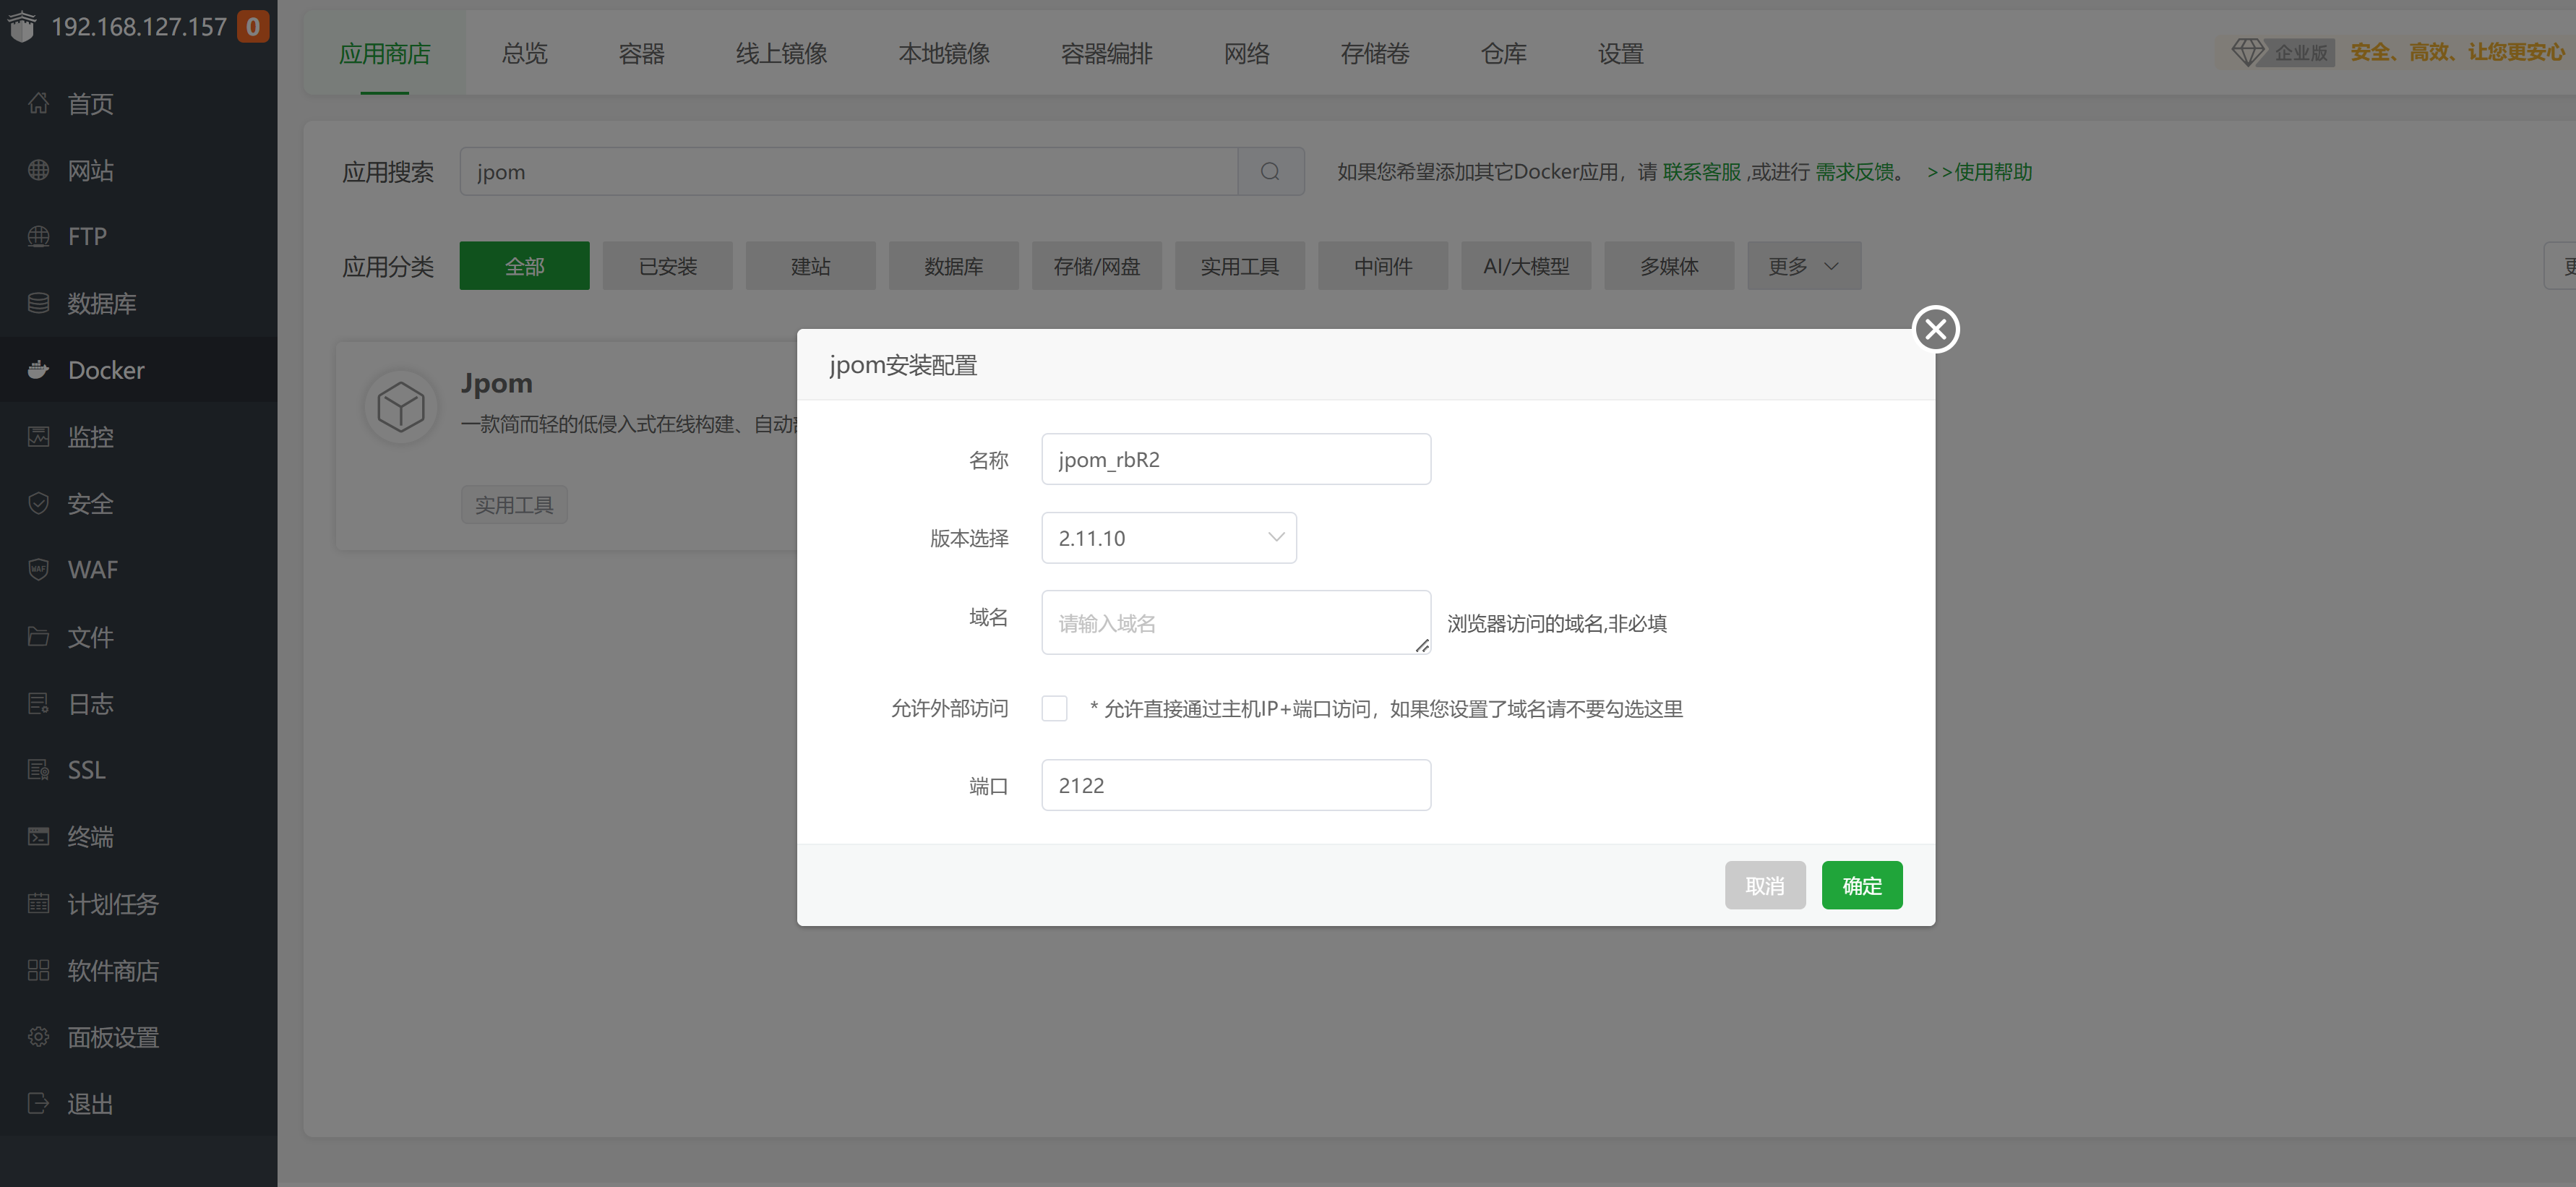Click the WAF shield icon

[38, 569]
